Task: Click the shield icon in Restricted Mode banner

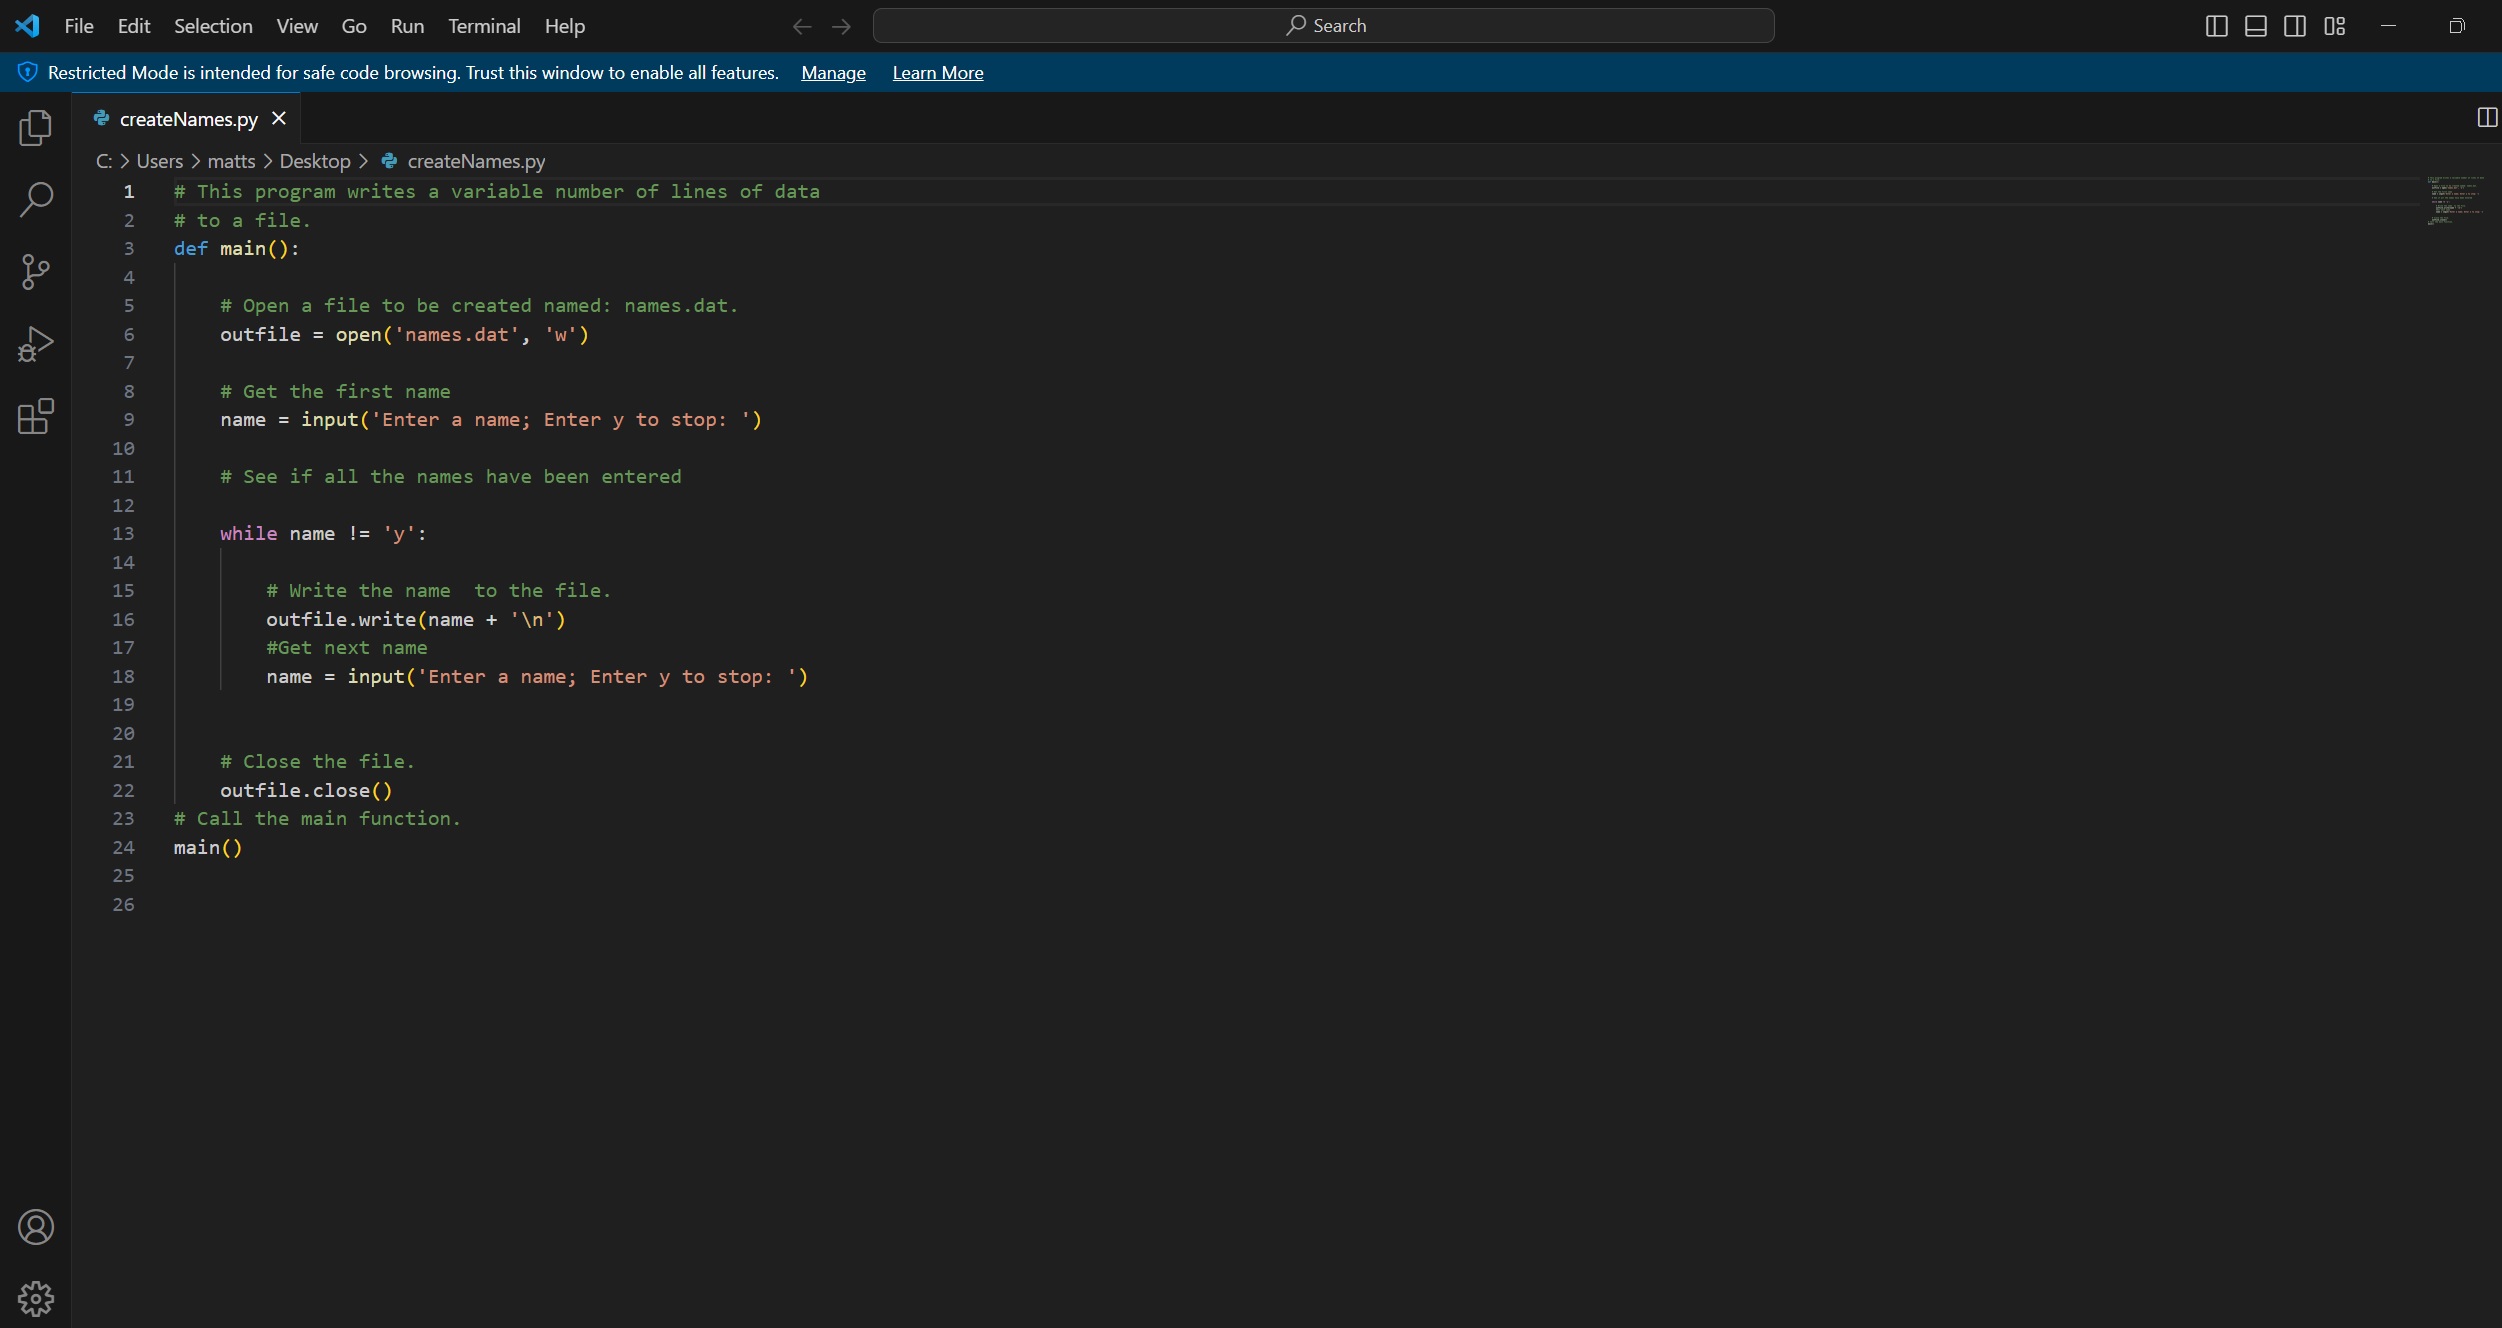Action: point(28,72)
